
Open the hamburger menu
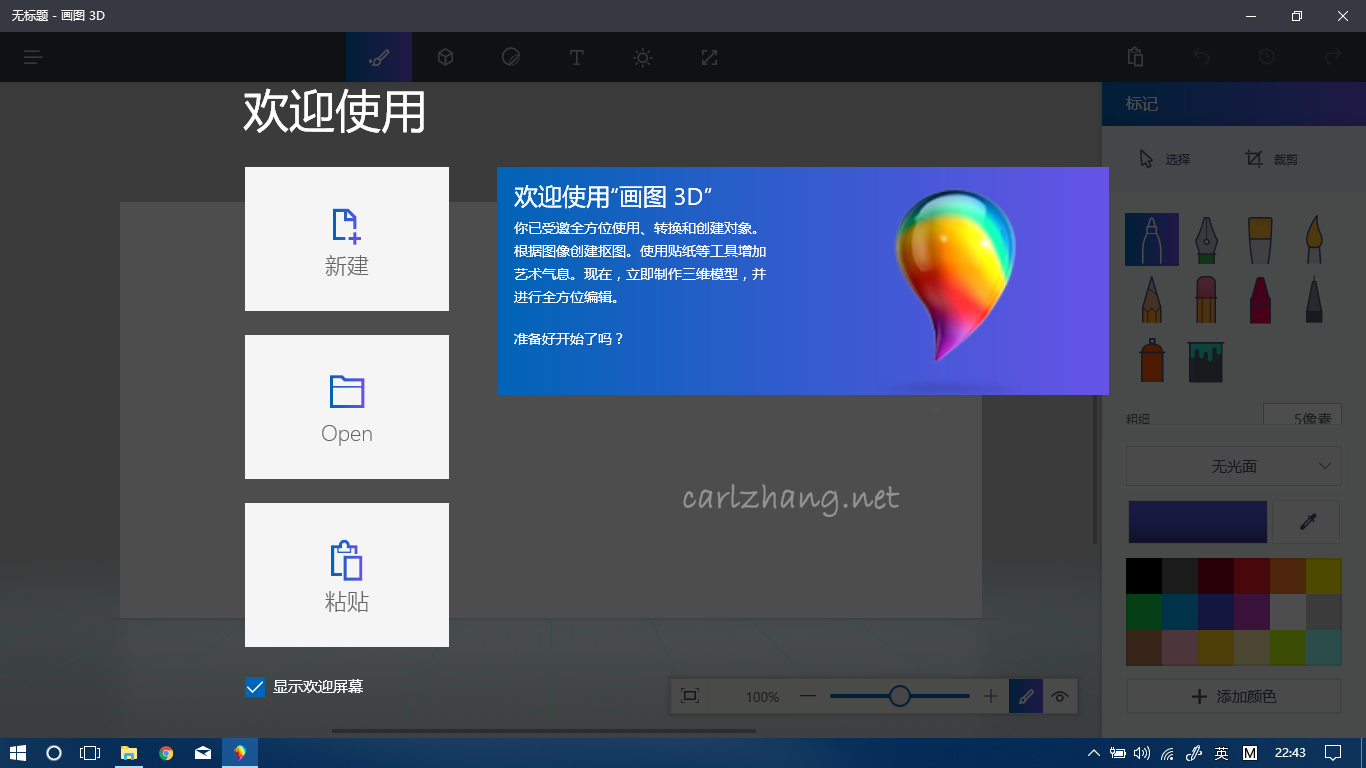point(32,57)
